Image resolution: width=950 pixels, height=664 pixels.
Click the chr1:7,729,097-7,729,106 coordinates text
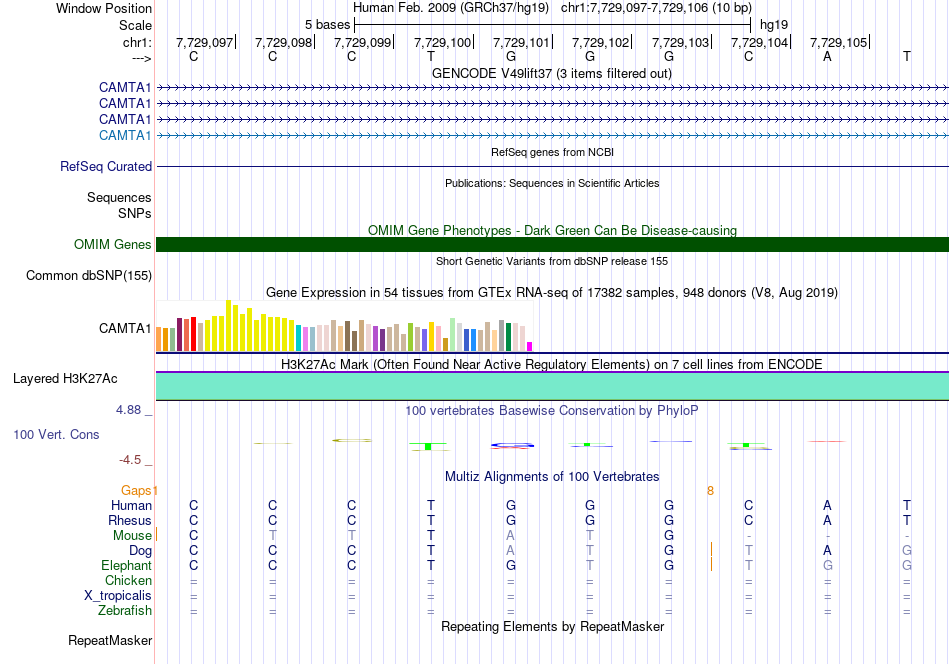656,8
